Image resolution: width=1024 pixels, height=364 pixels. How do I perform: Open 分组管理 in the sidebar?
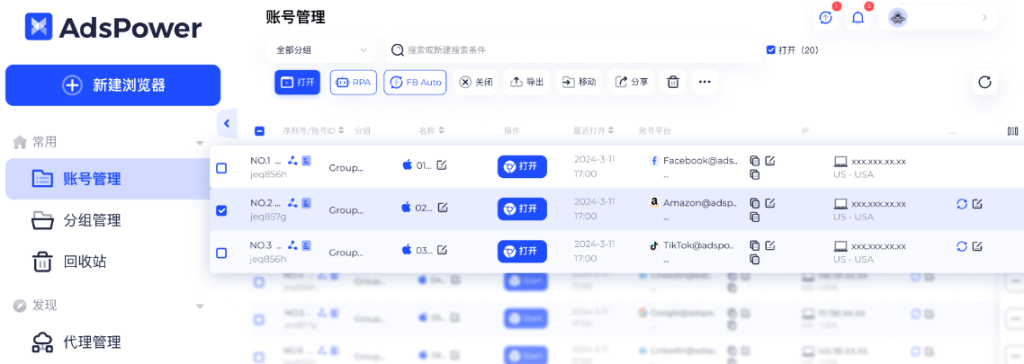coord(76,220)
